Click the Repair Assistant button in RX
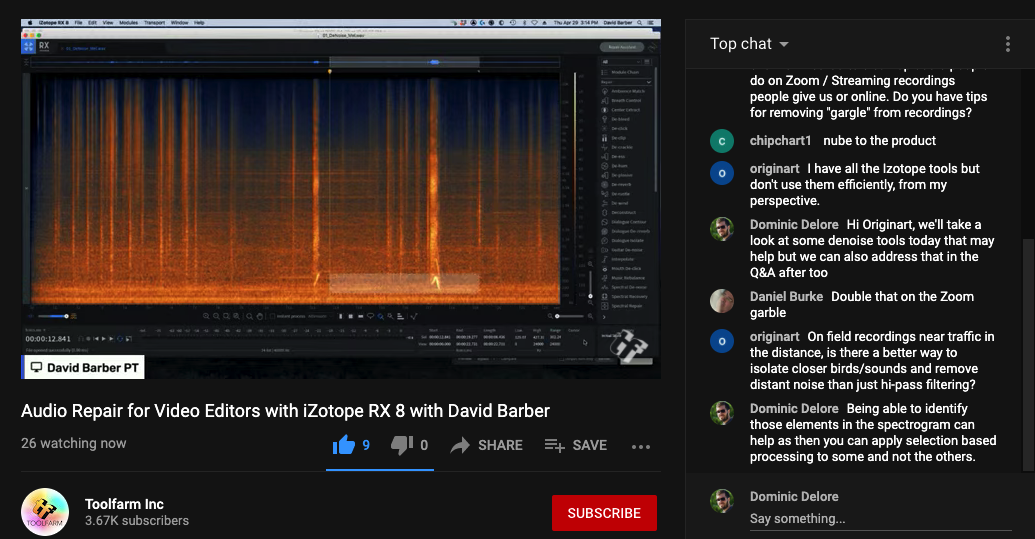This screenshot has height=539, width=1035. click(x=622, y=47)
